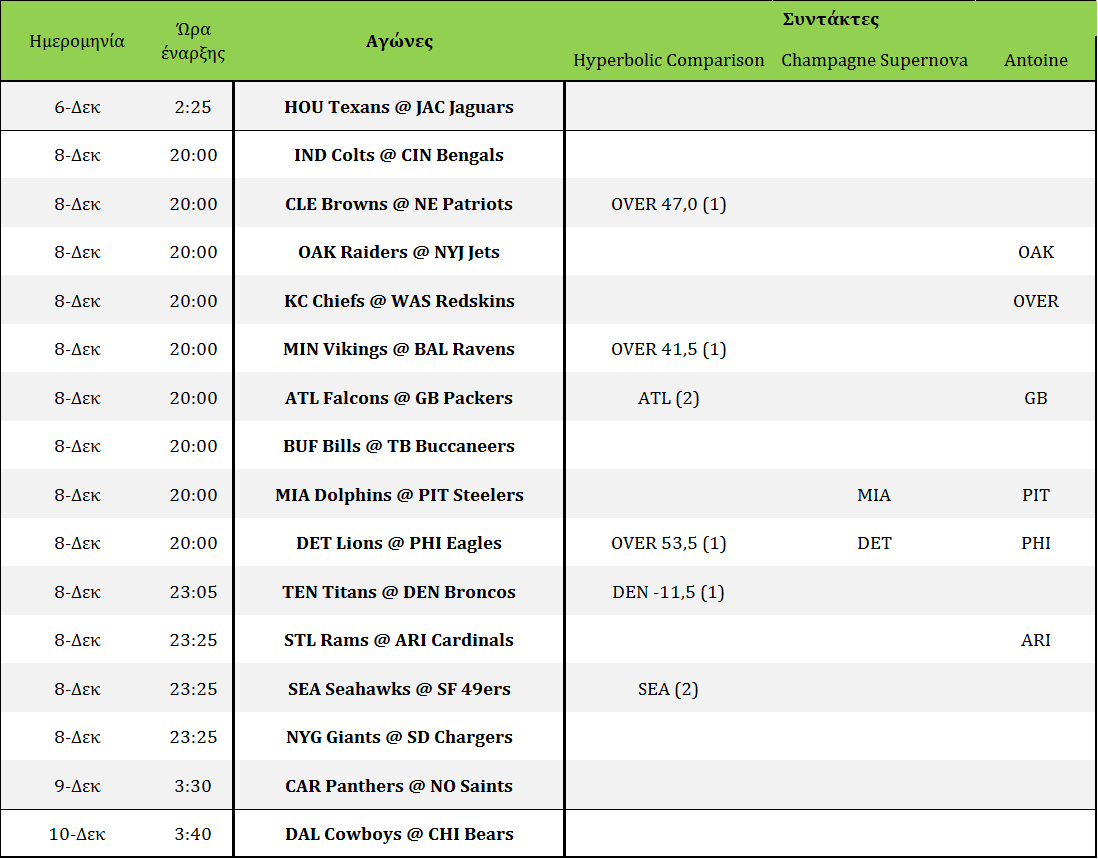Select the CAR Panthers @ NO Saints cell
This screenshot has height=859, width=1098.
399,786
